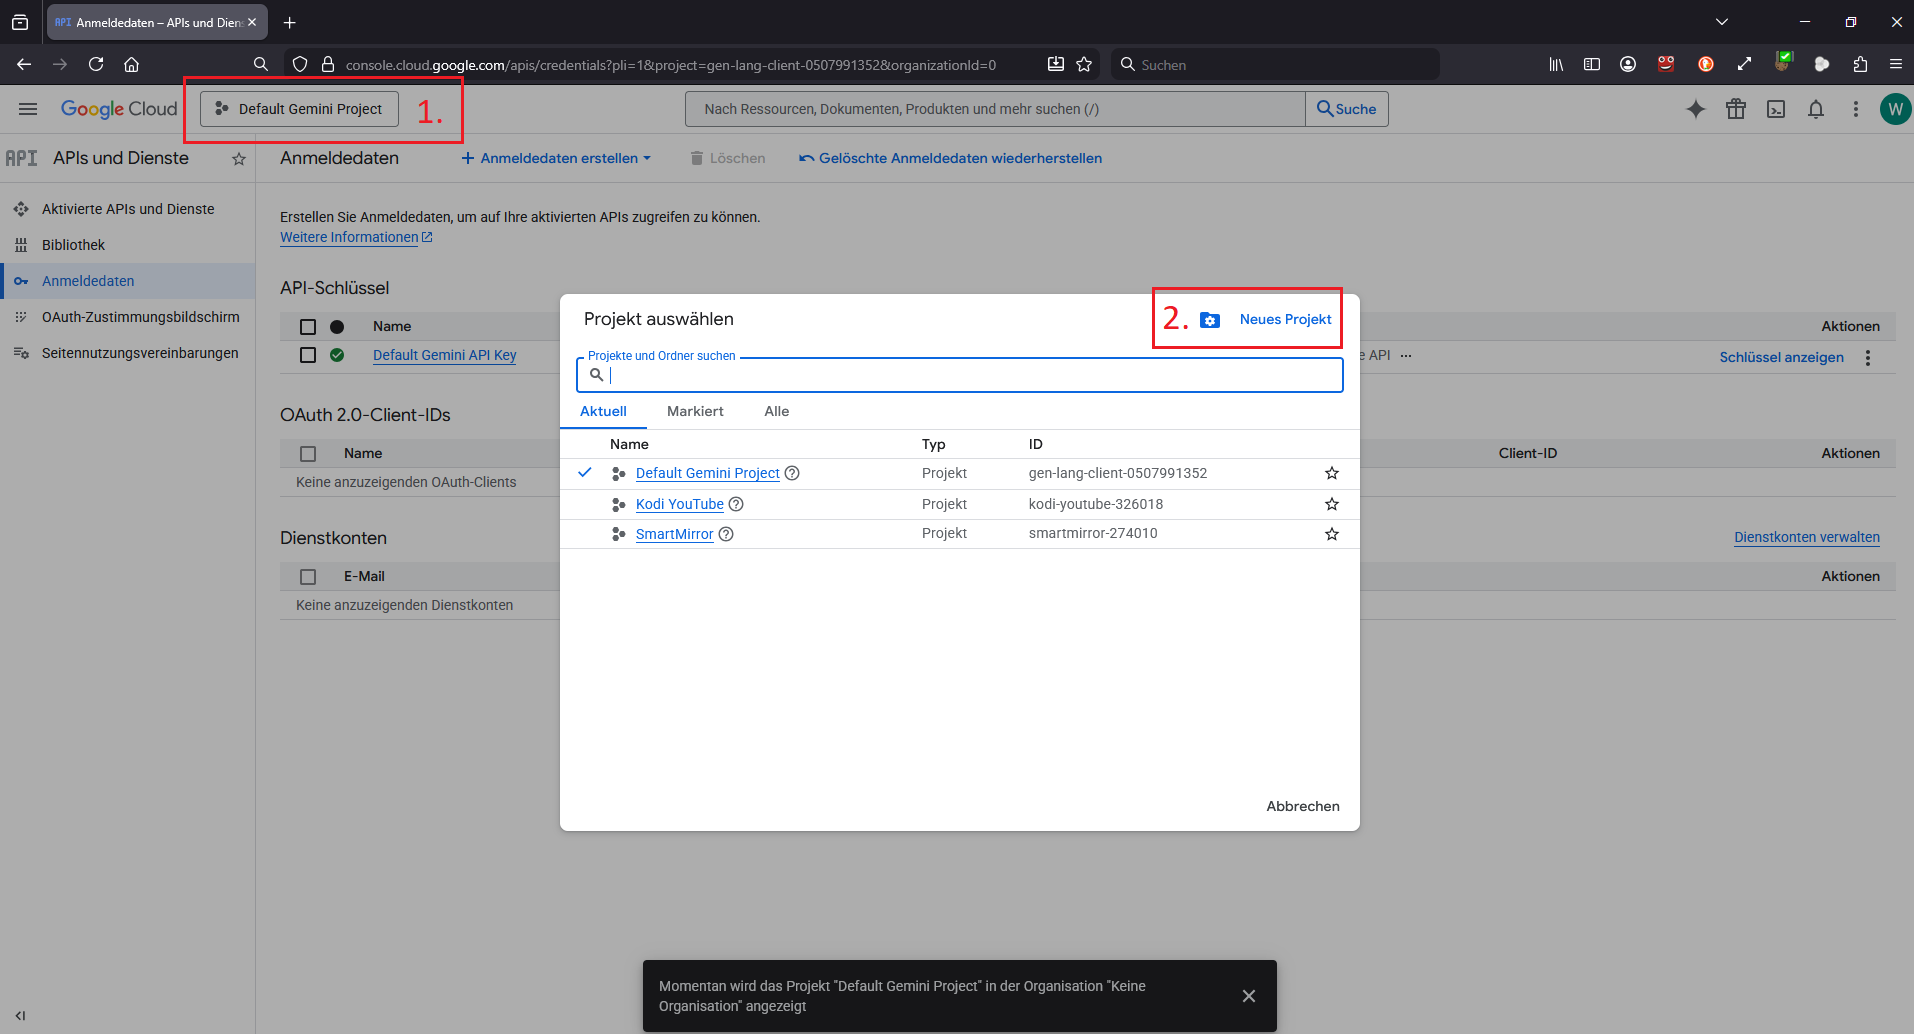Open API key row three-dot actions menu

coord(1868,357)
